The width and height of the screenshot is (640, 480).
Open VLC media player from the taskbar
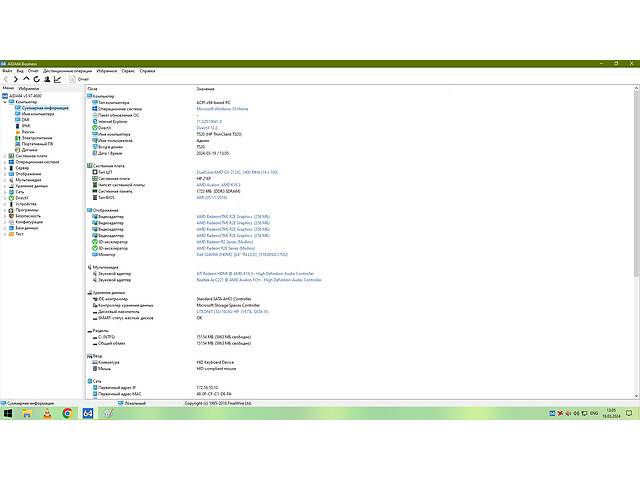point(47,413)
